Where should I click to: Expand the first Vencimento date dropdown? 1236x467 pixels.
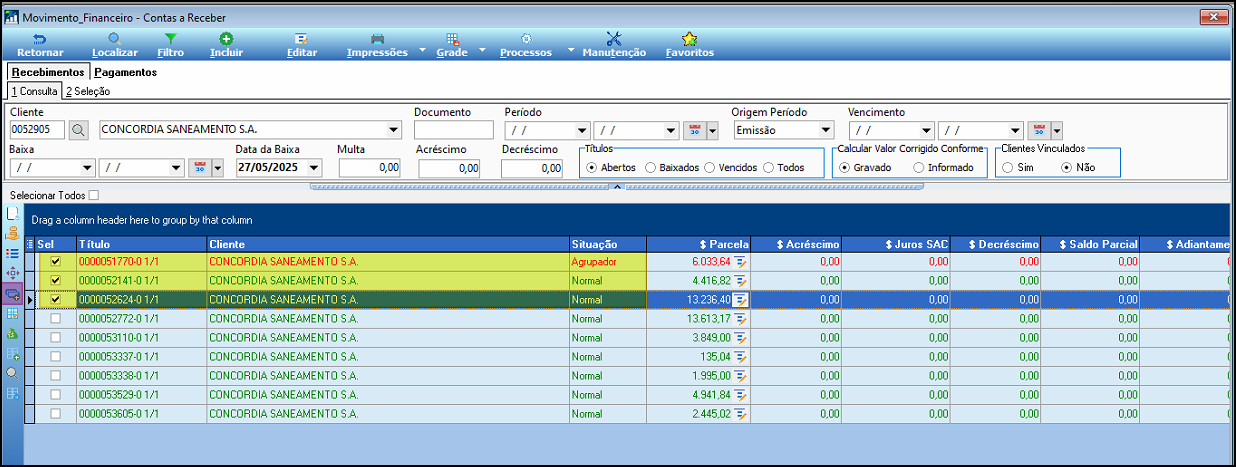coord(926,130)
